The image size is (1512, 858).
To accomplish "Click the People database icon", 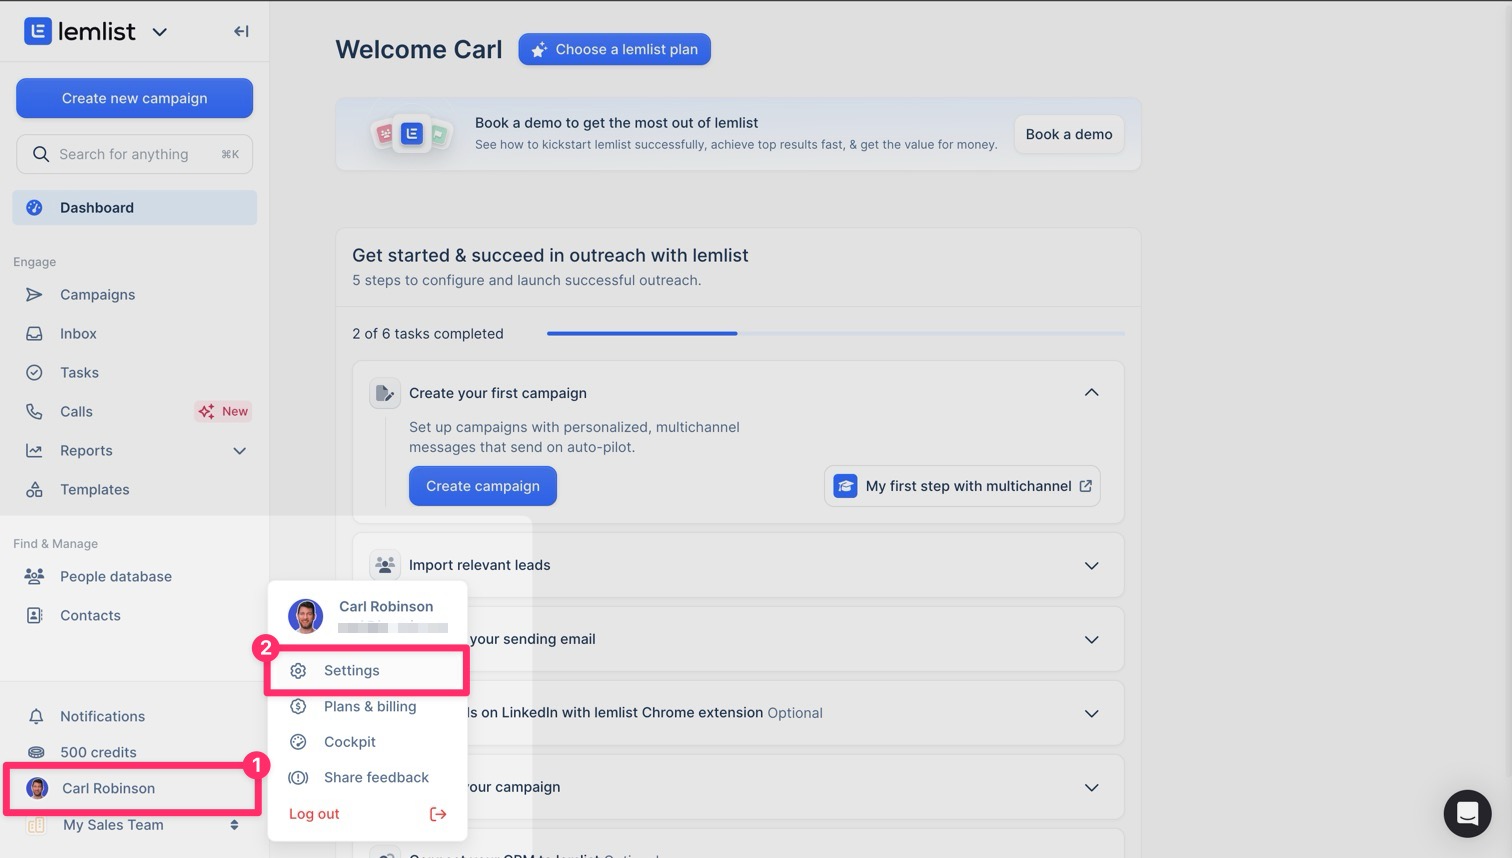I will (34, 577).
